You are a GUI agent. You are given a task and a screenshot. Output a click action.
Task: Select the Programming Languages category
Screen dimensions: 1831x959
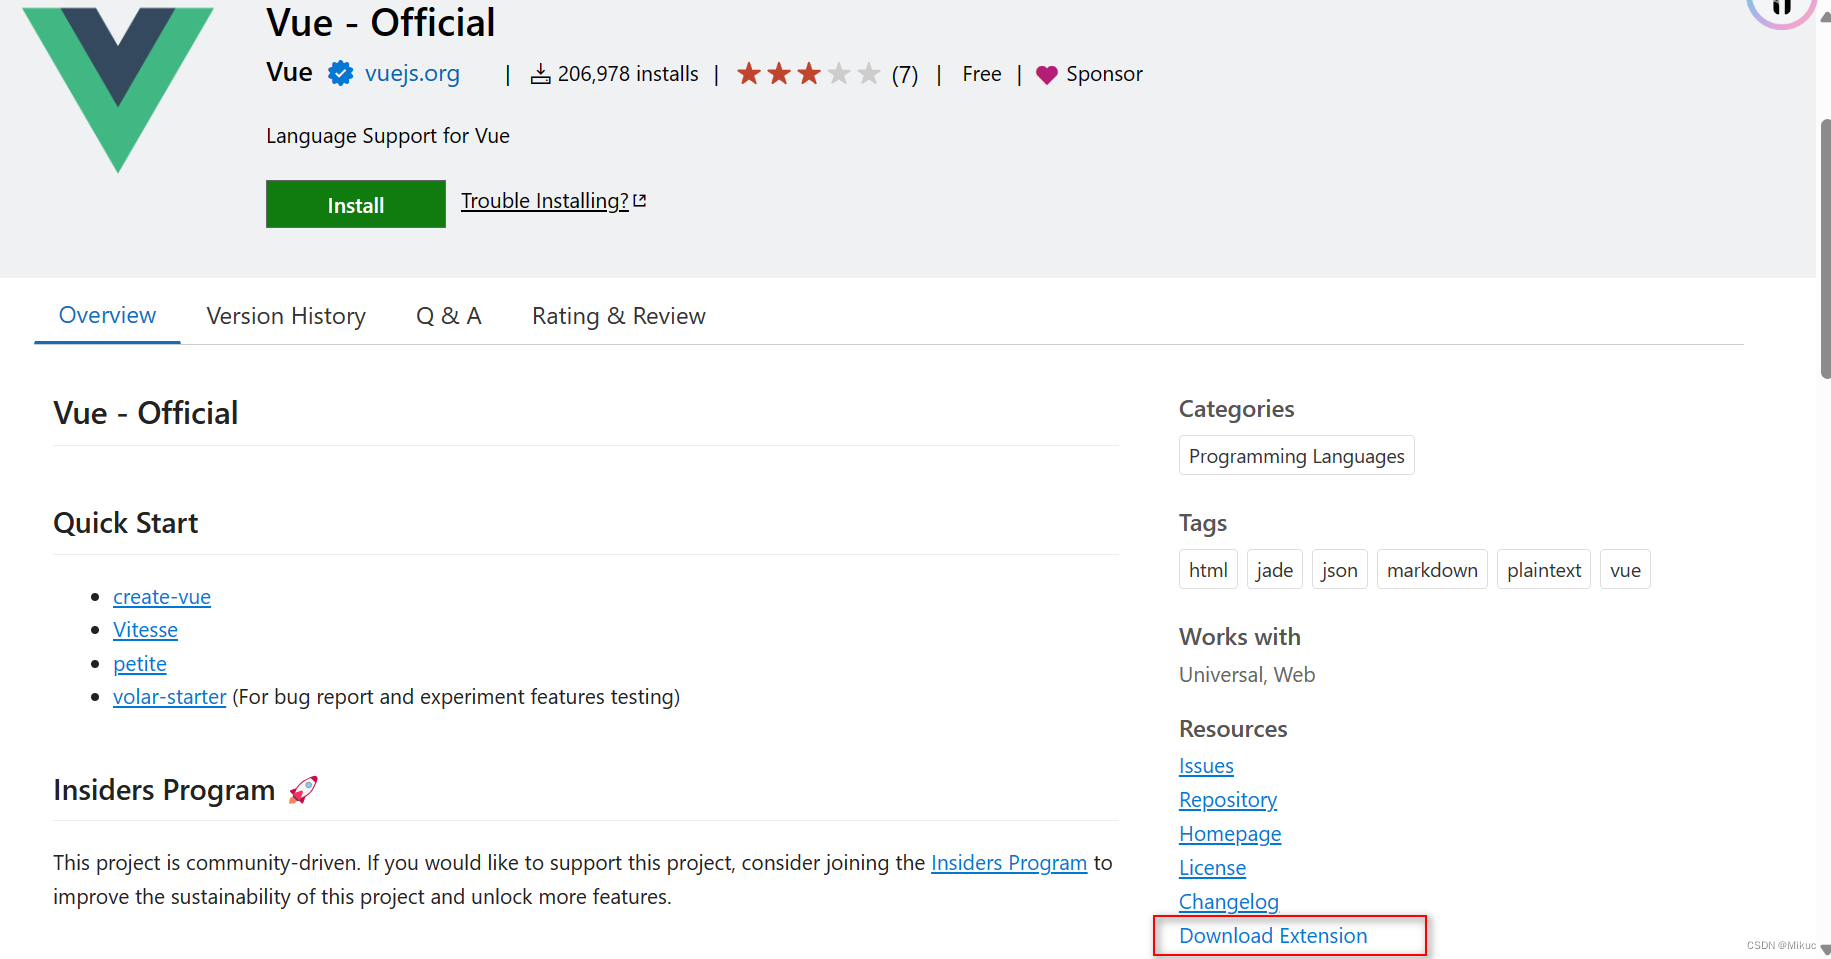tap(1296, 456)
